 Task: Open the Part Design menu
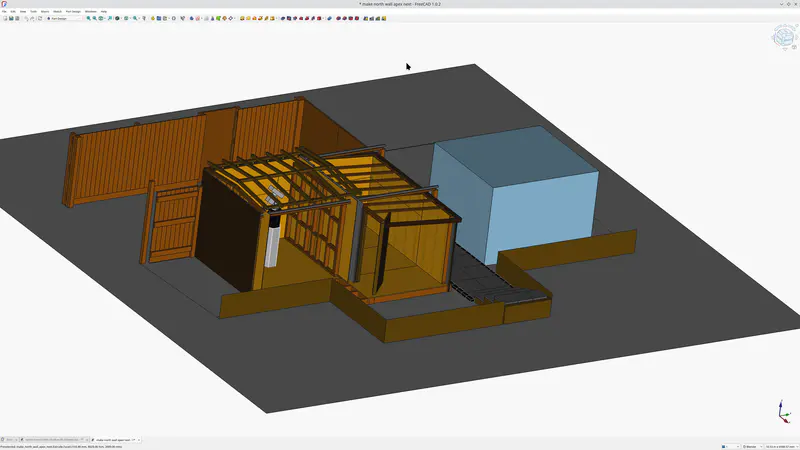pyautogui.click(x=73, y=11)
